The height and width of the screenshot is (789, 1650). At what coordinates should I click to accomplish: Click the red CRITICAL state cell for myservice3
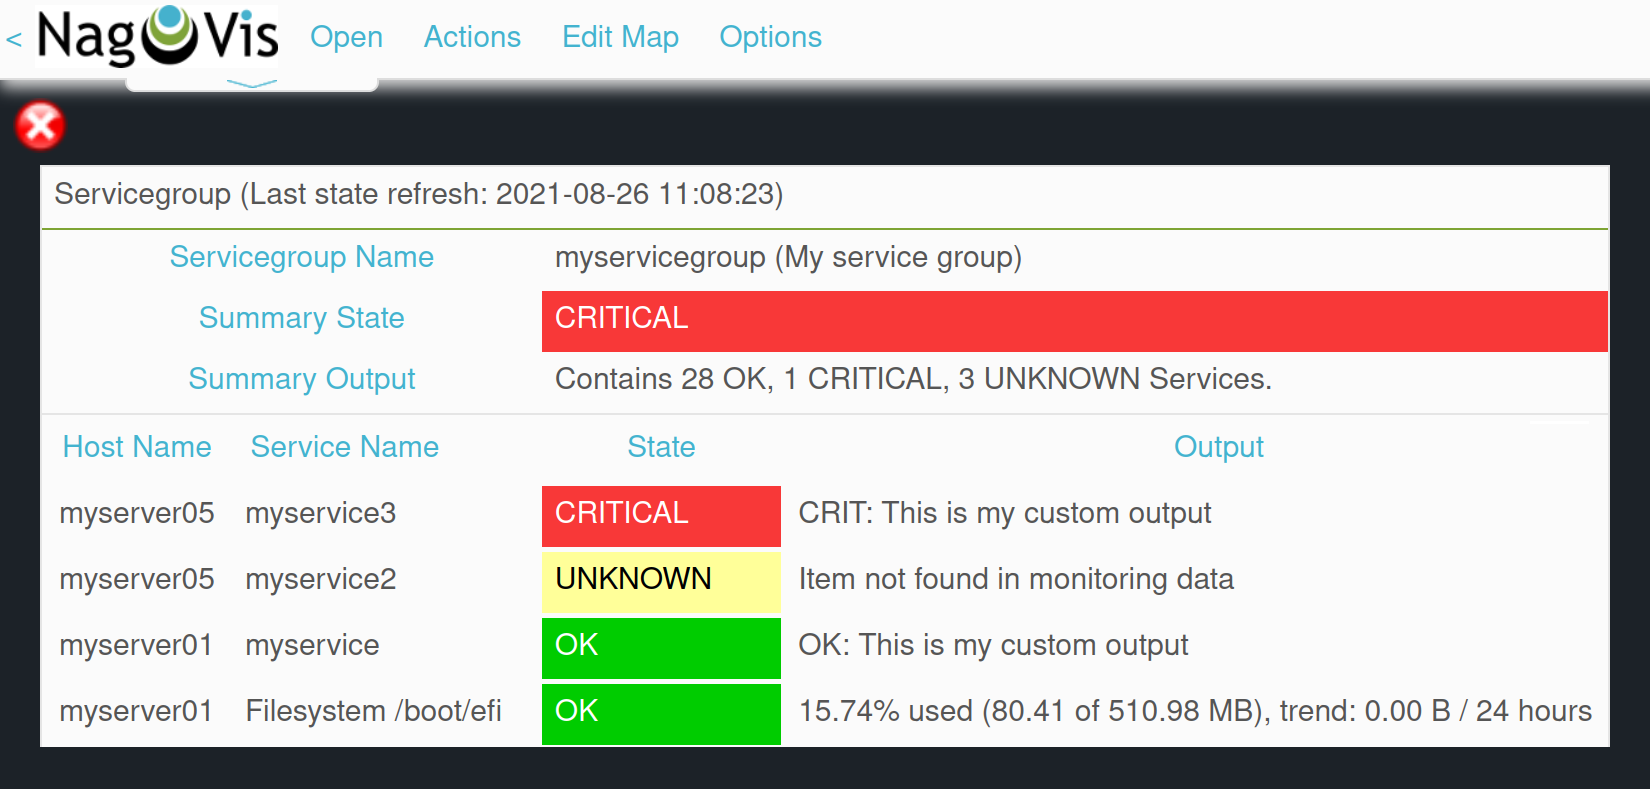pos(661,513)
